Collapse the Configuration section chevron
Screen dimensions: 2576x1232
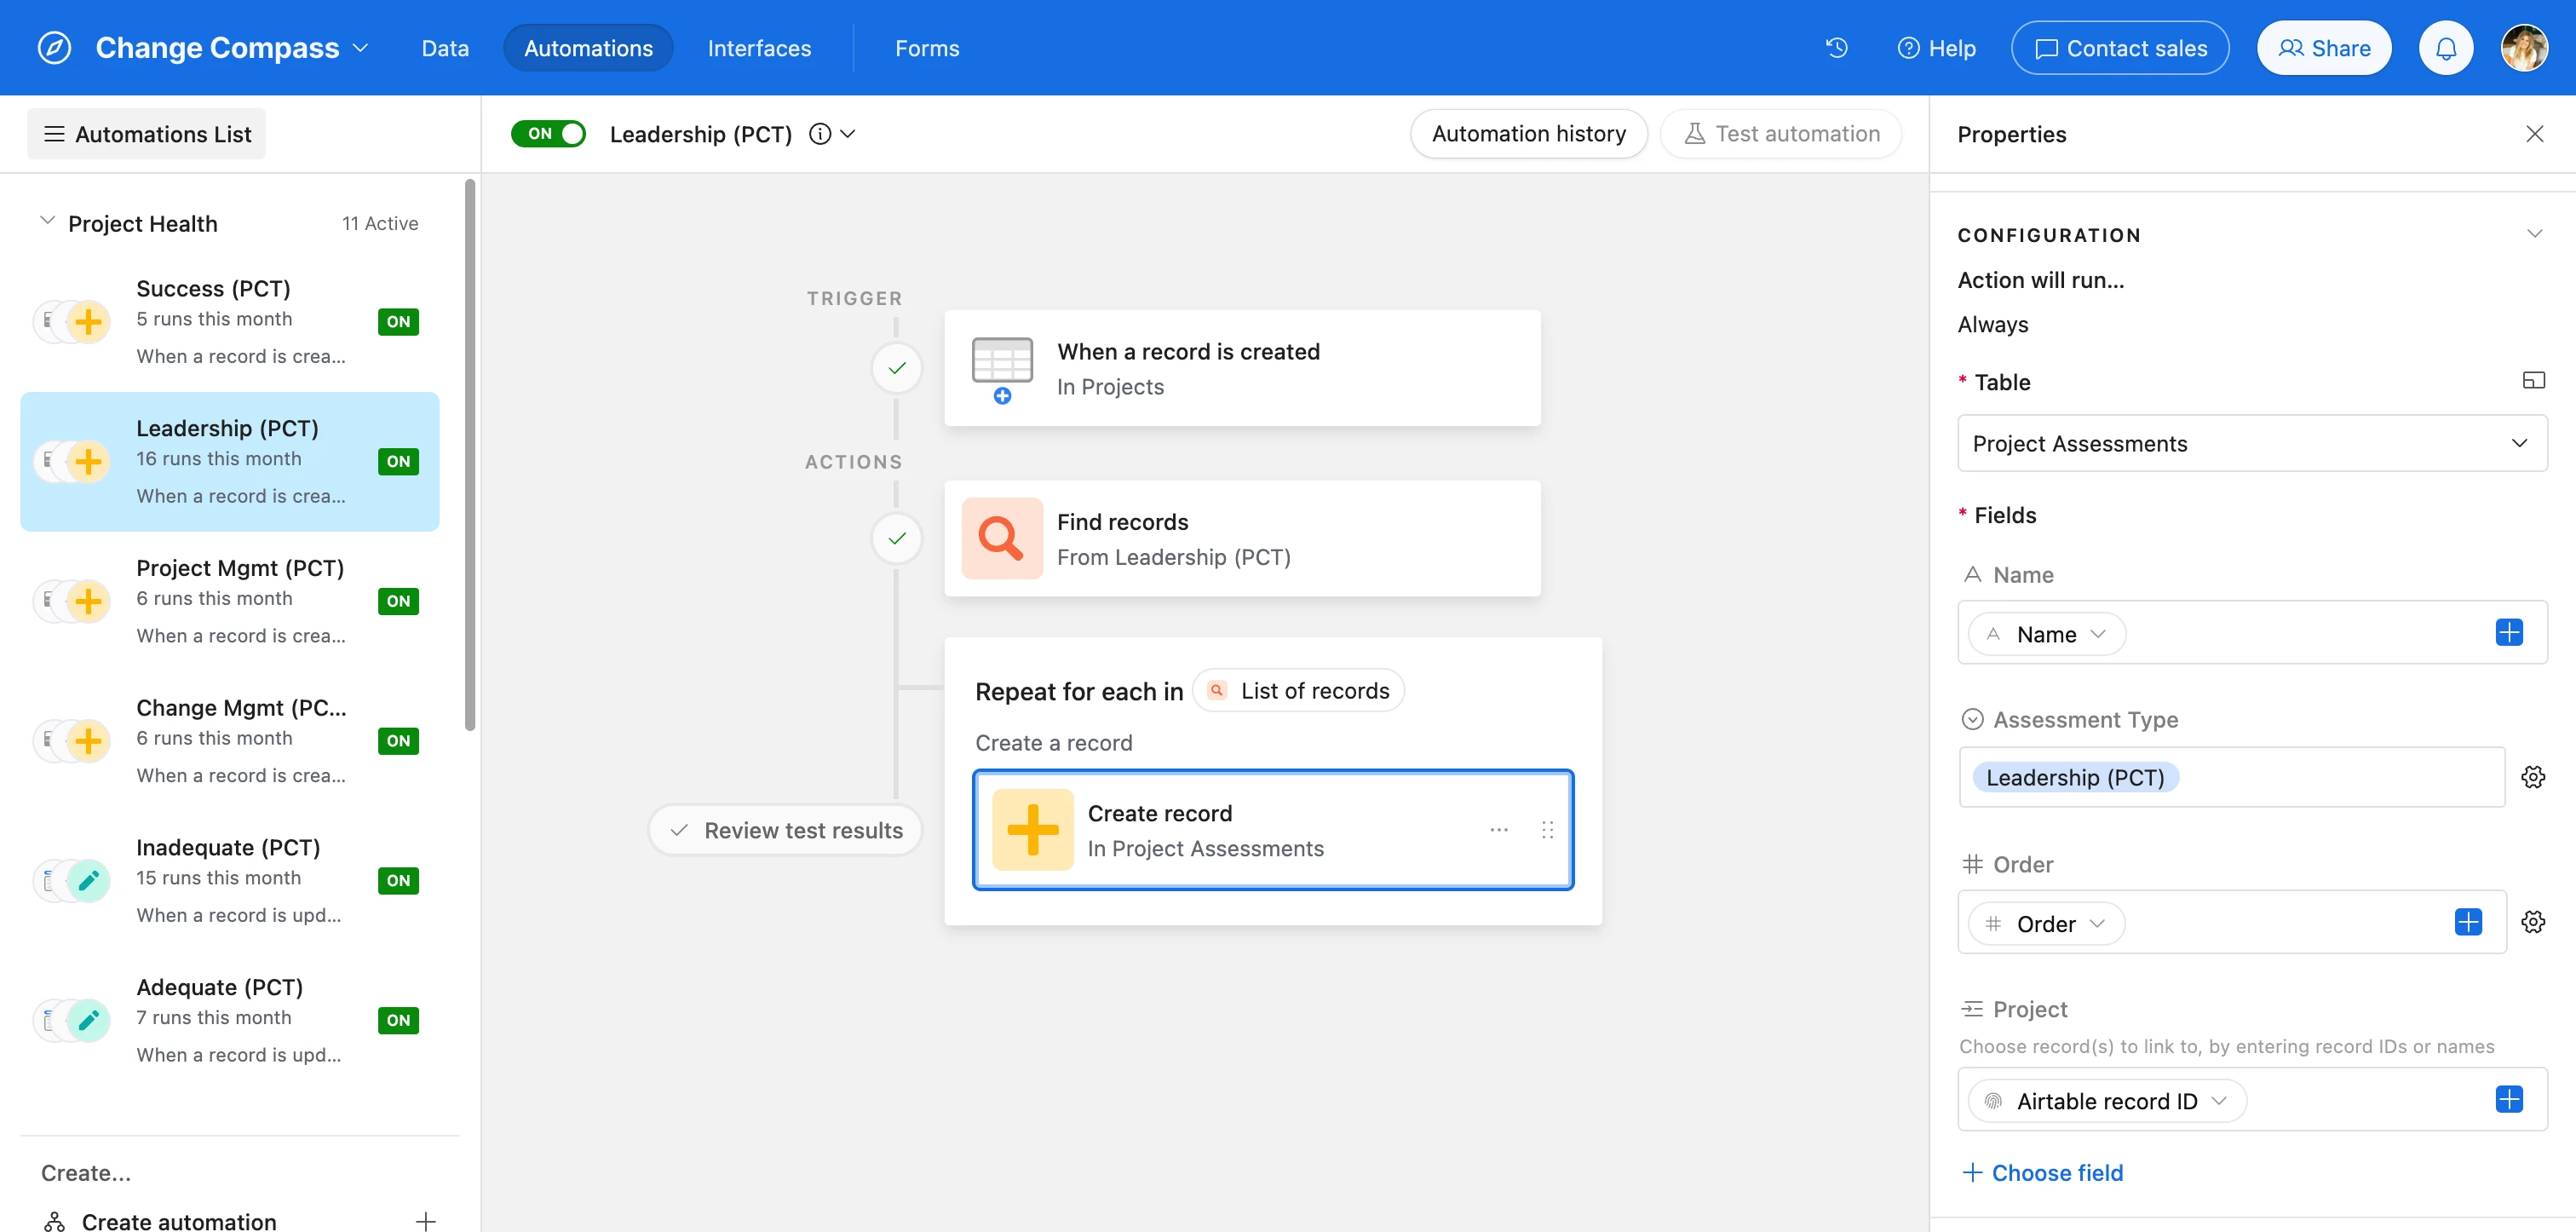pyautogui.click(x=2534, y=234)
